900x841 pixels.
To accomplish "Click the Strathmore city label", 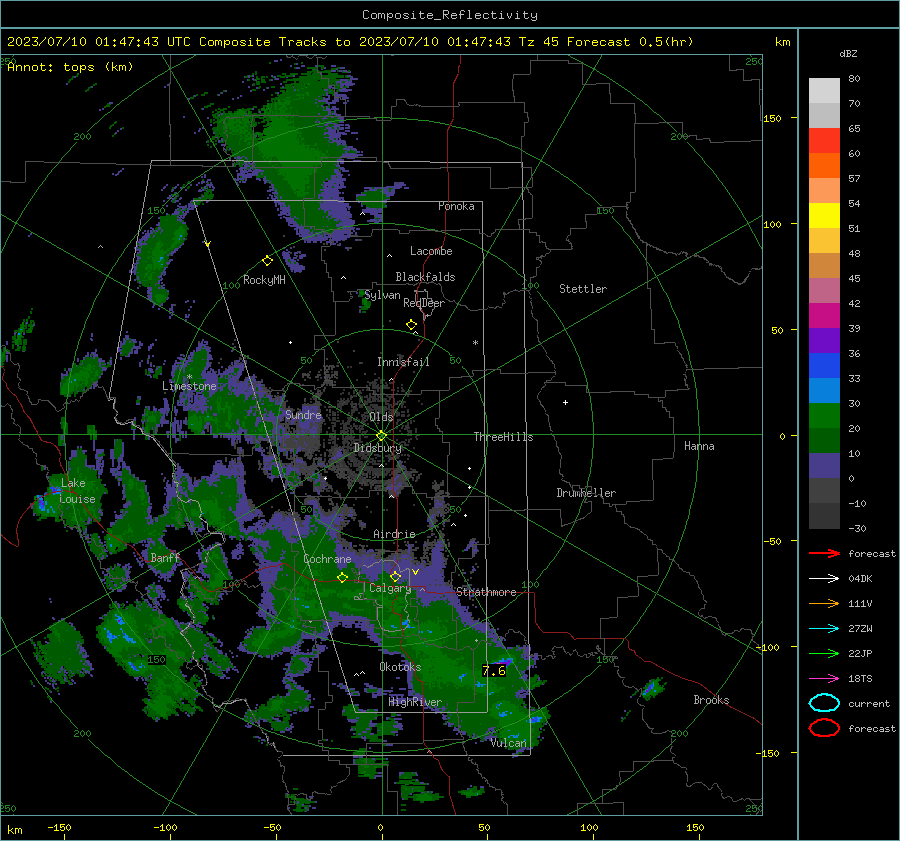I will [x=486, y=592].
